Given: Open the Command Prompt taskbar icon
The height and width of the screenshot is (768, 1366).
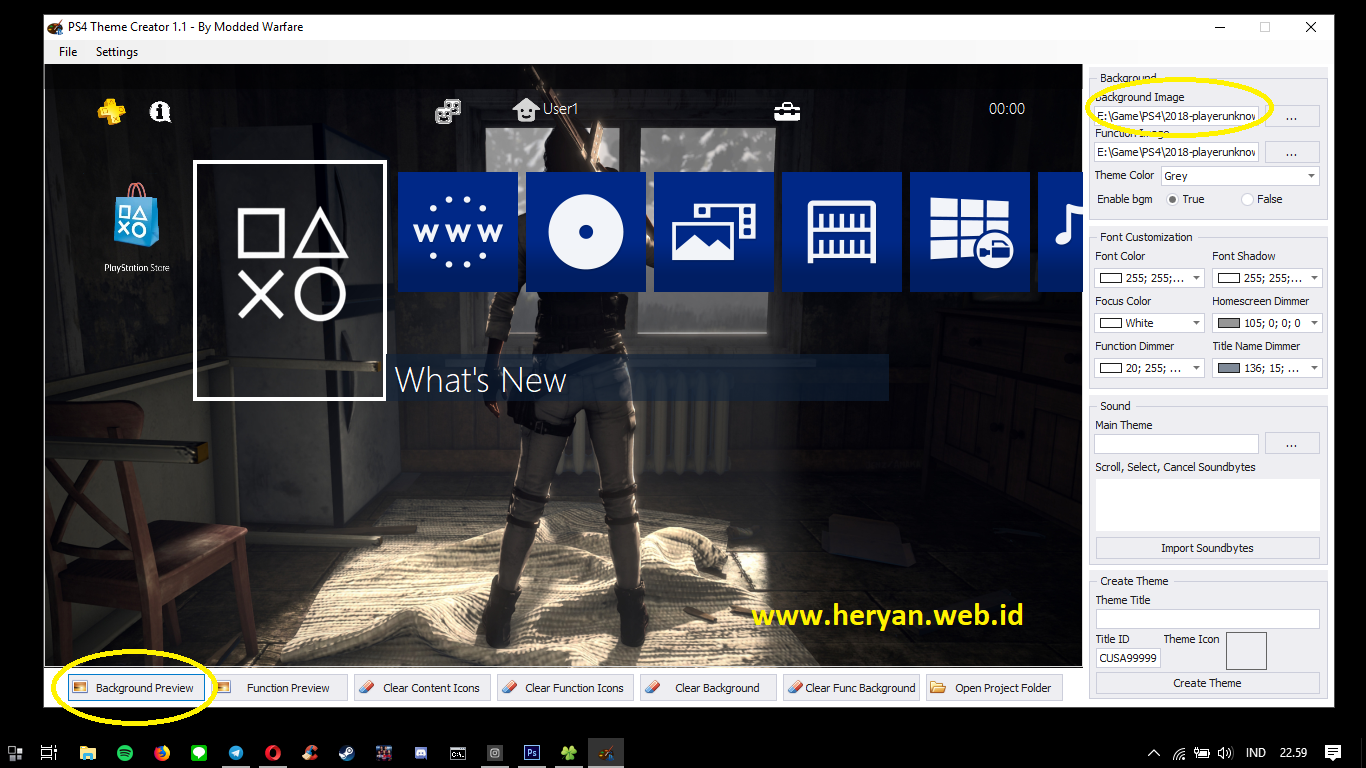Looking at the screenshot, I should click(x=458, y=753).
